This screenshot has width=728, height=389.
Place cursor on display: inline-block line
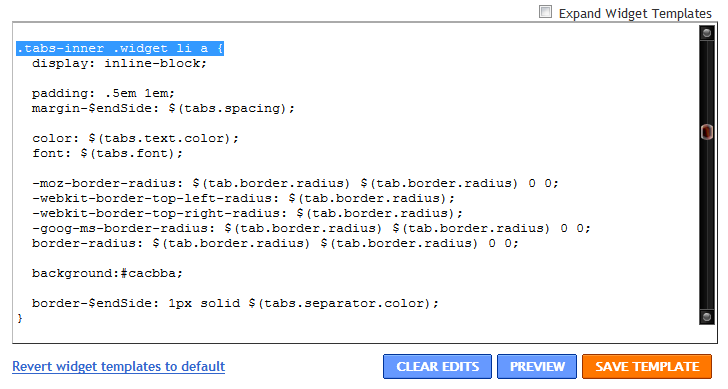[119, 63]
